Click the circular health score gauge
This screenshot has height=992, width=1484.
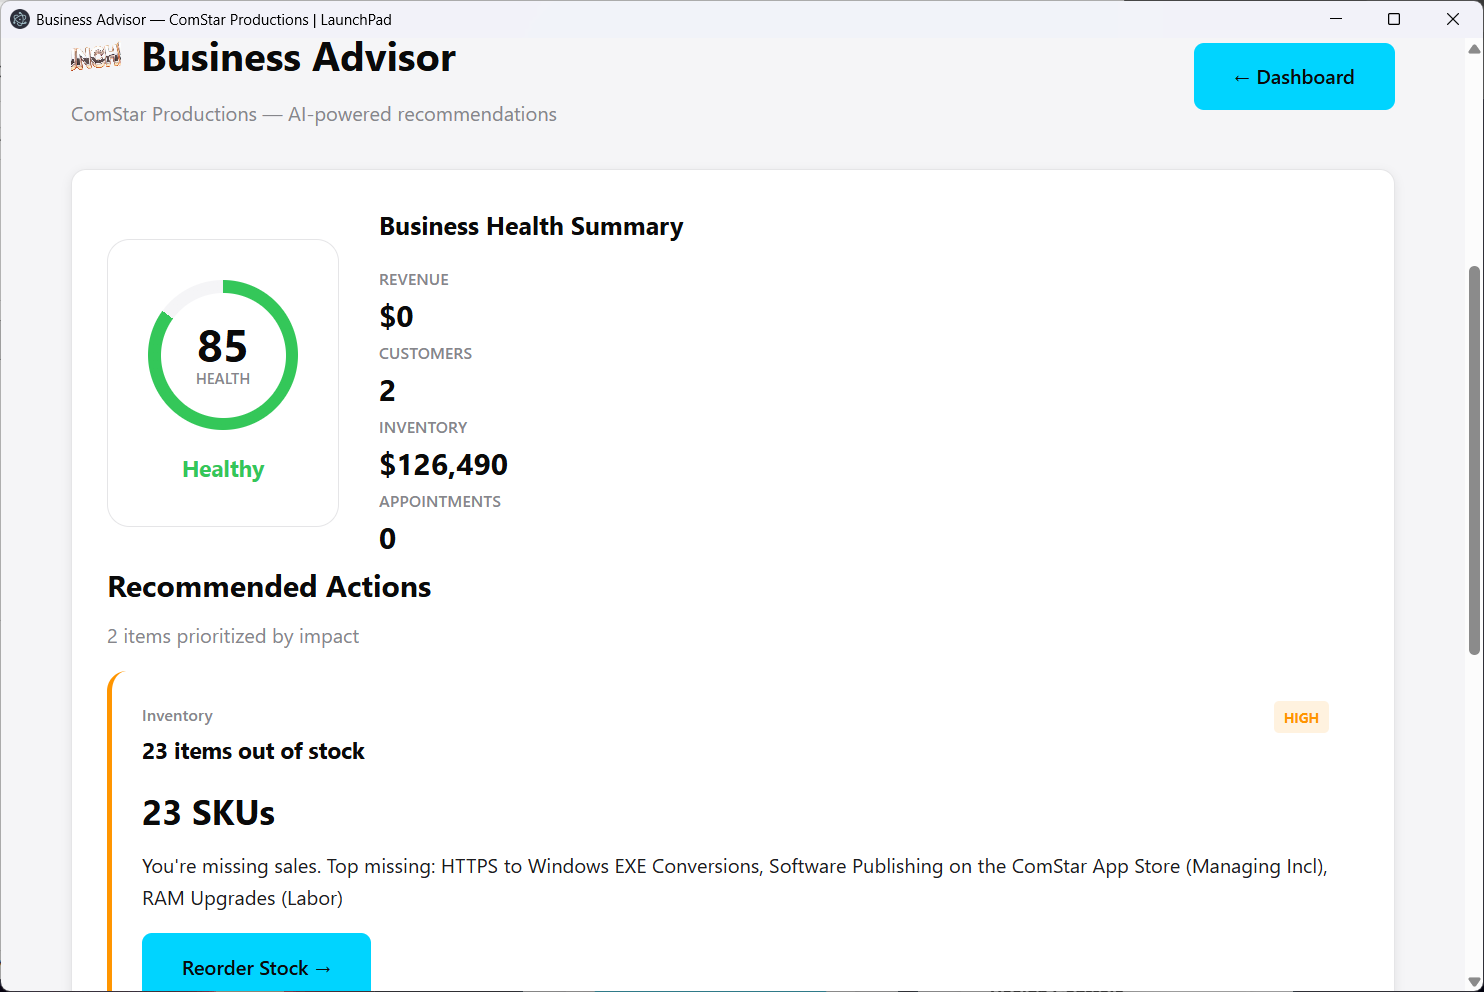[x=223, y=355]
